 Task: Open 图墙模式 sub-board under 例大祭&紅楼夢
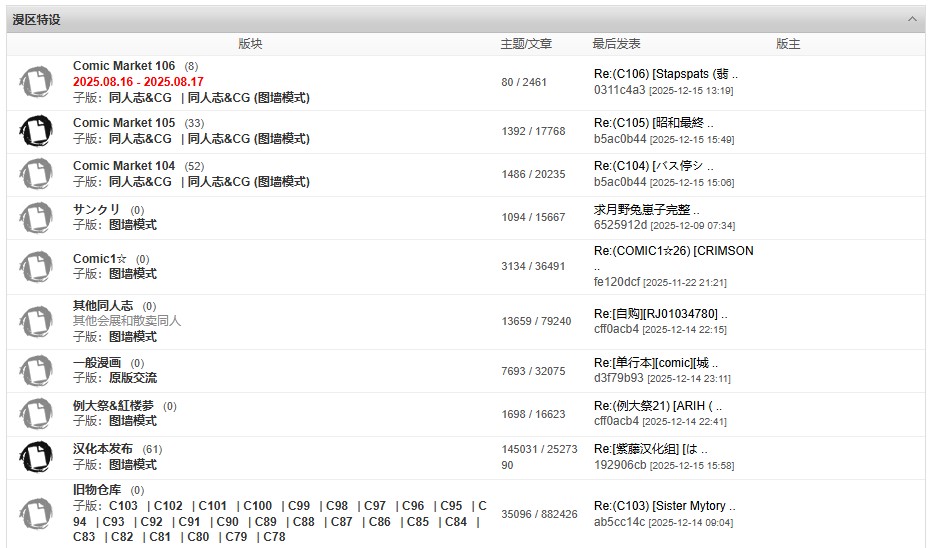point(132,421)
